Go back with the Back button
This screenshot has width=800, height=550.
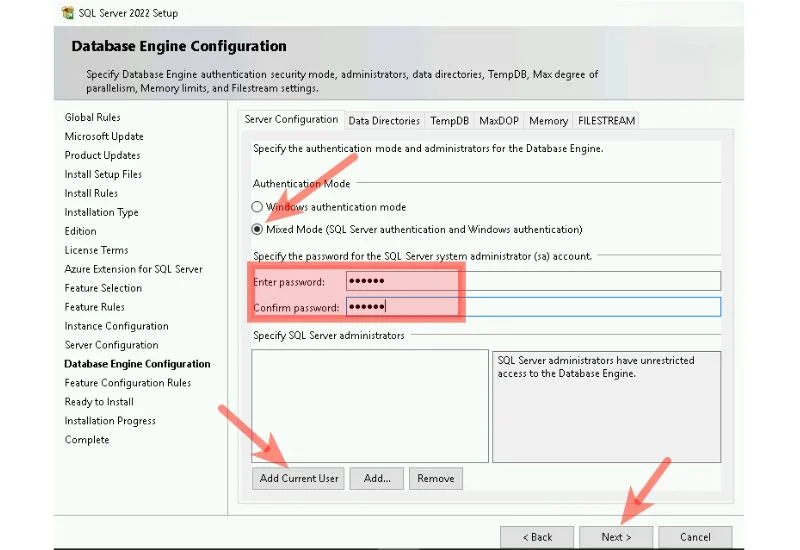pos(538,537)
